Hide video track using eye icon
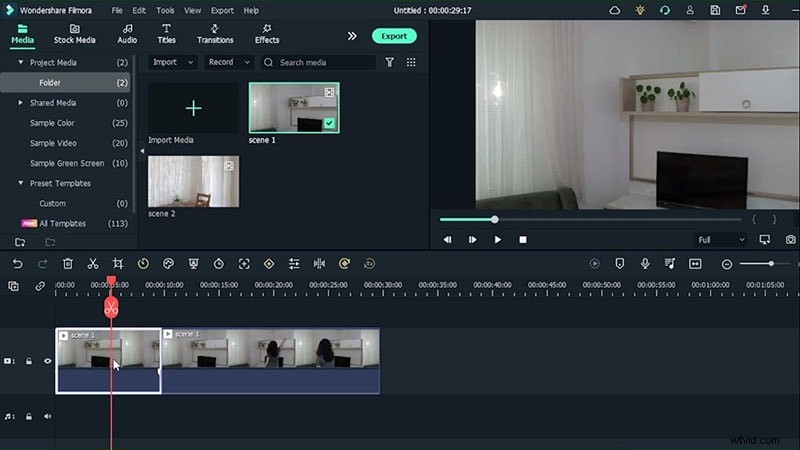Image resolution: width=800 pixels, height=450 pixels. click(47, 361)
